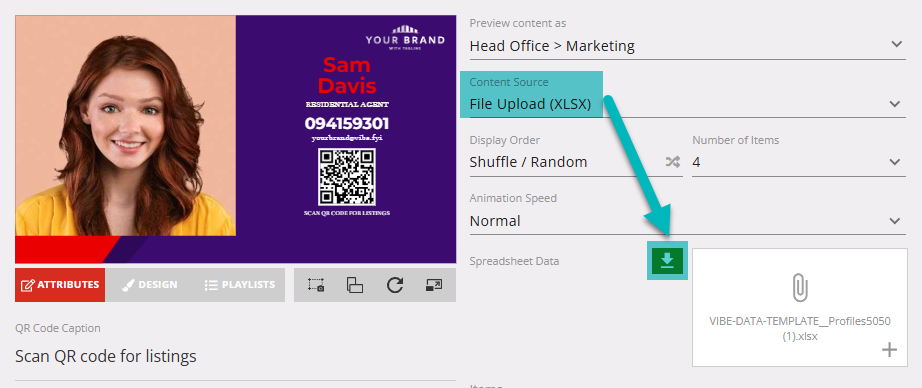This screenshot has height=388, width=922.
Task: Switch to the Design tab
Action: [x=150, y=285]
